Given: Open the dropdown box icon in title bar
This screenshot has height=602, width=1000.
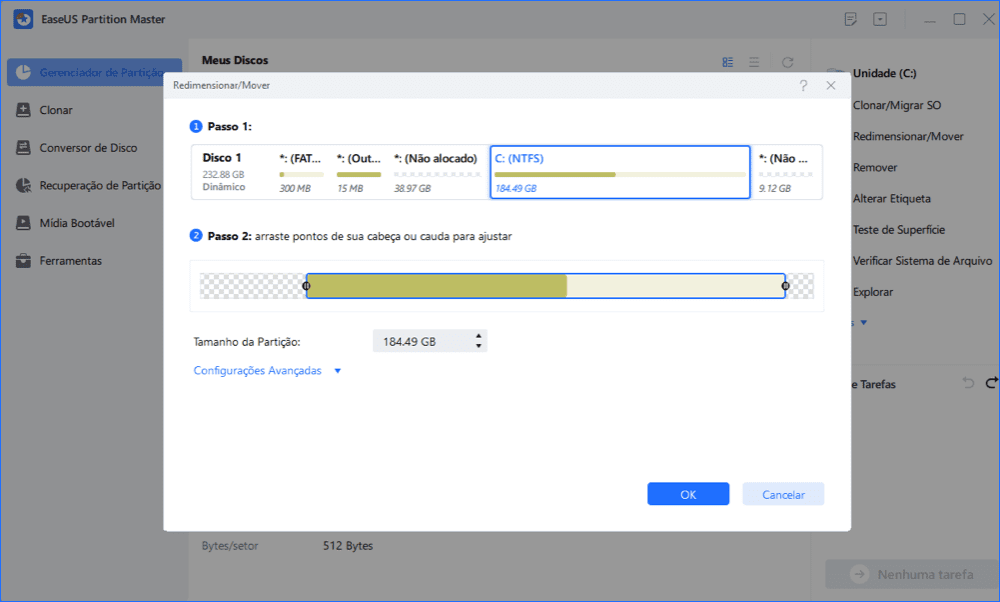Looking at the screenshot, I should point(880,19).
